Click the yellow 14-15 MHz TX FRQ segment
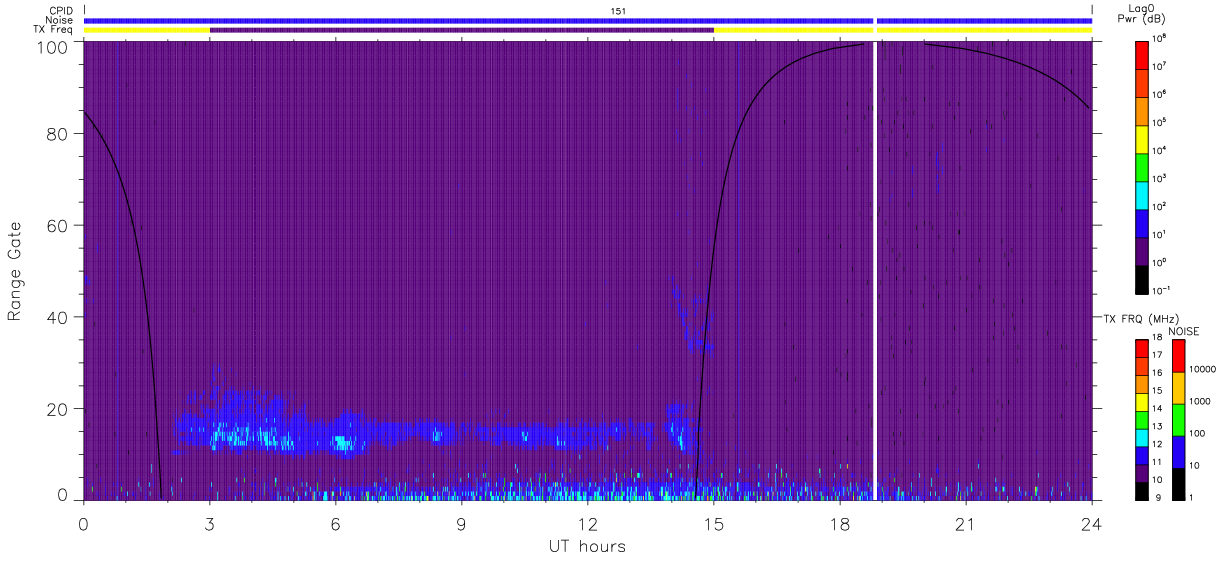The height and width of the screenshot is (567, 1228). 1142,402
